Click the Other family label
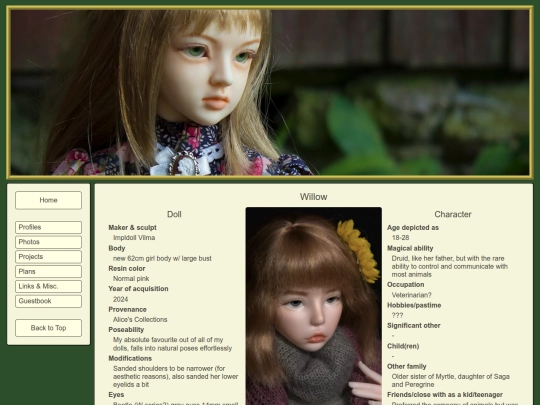This screenshot has height=405, width=540. click(407, 367)
